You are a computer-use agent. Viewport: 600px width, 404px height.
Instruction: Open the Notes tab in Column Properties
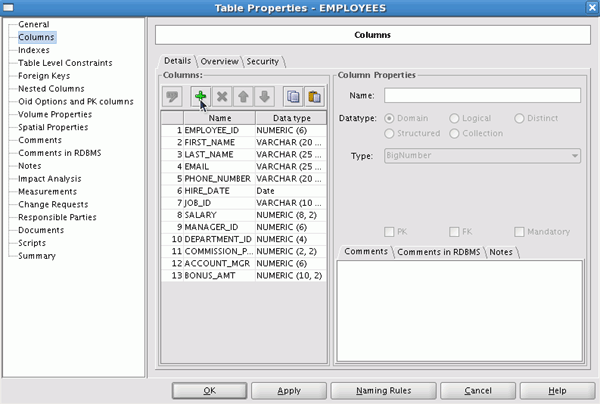click(501, 252)
